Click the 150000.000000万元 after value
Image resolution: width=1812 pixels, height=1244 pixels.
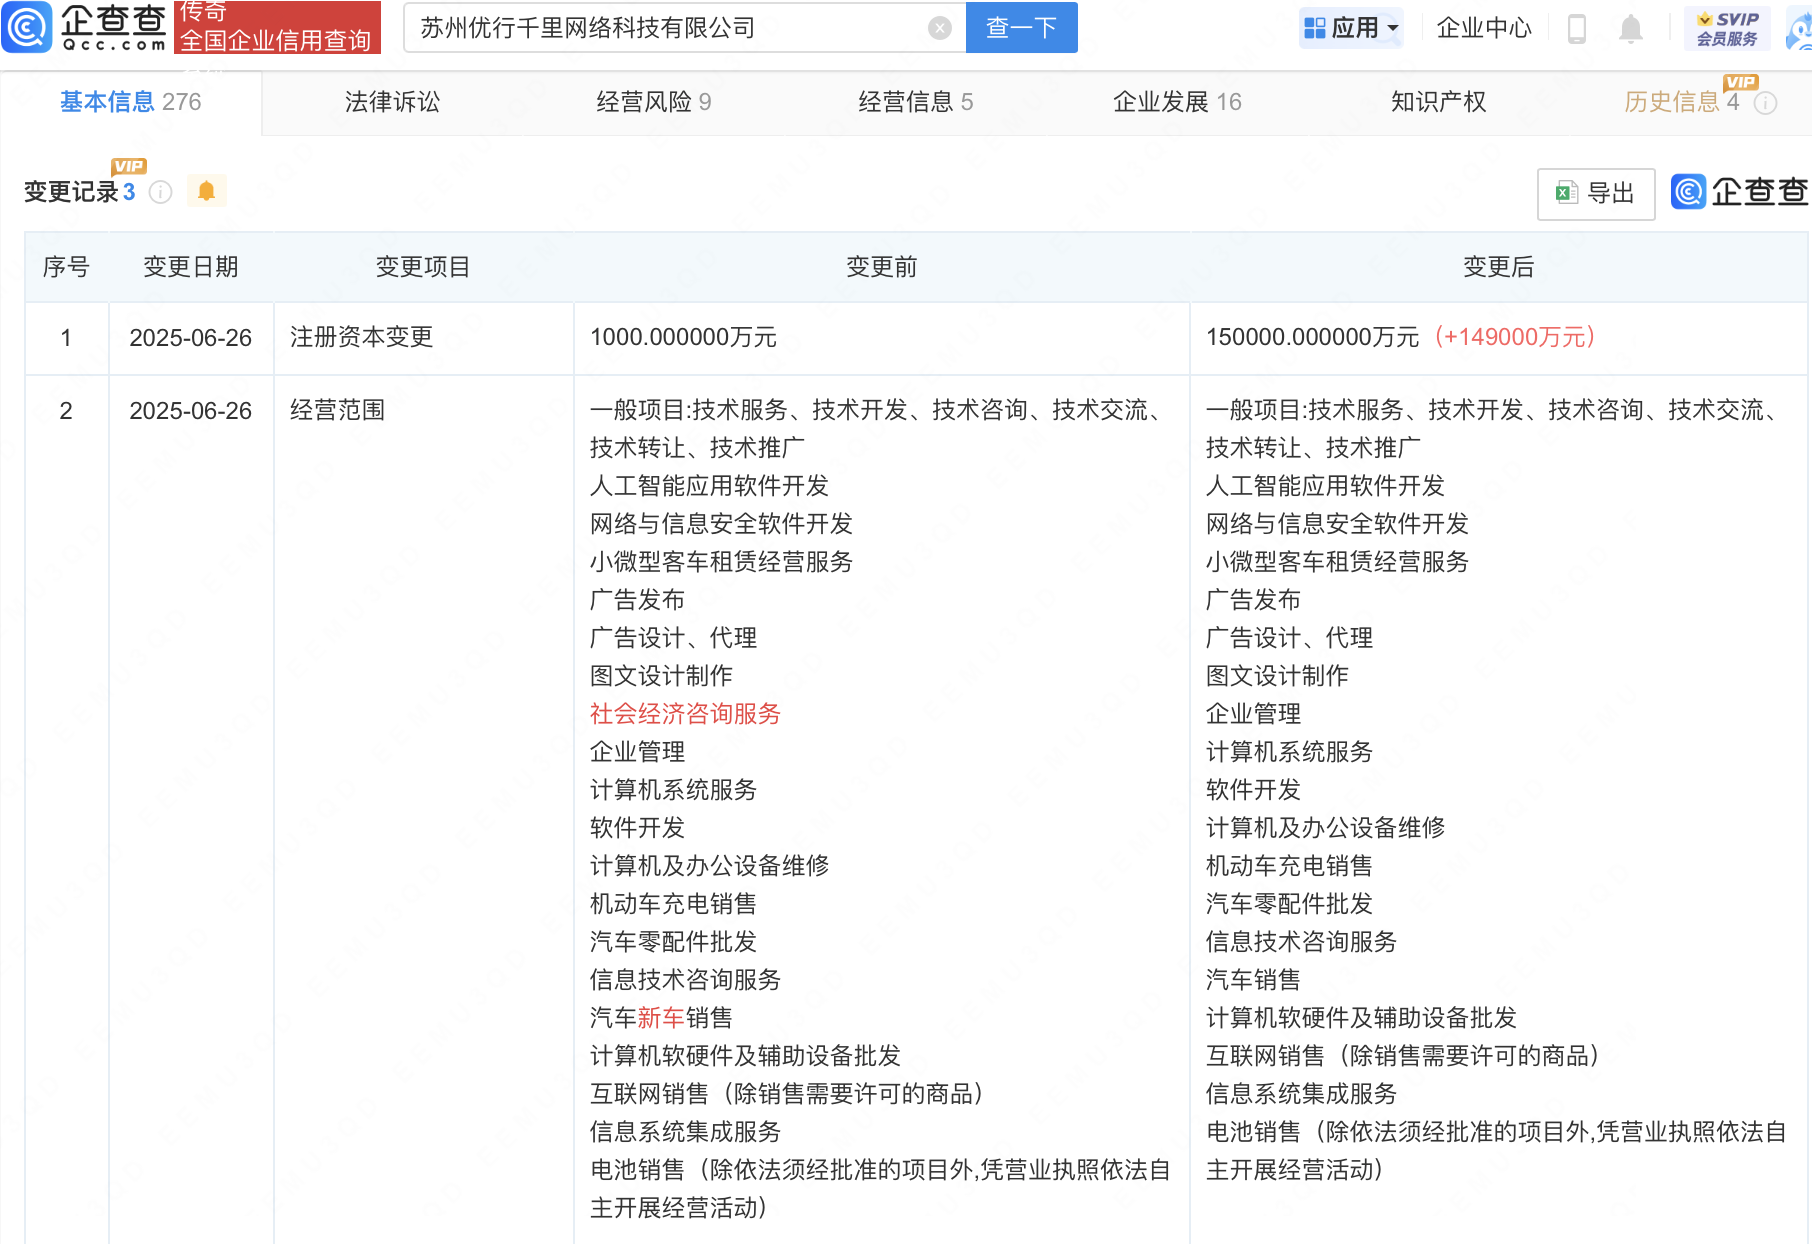pyautogui.click(x=1312, y=337)
